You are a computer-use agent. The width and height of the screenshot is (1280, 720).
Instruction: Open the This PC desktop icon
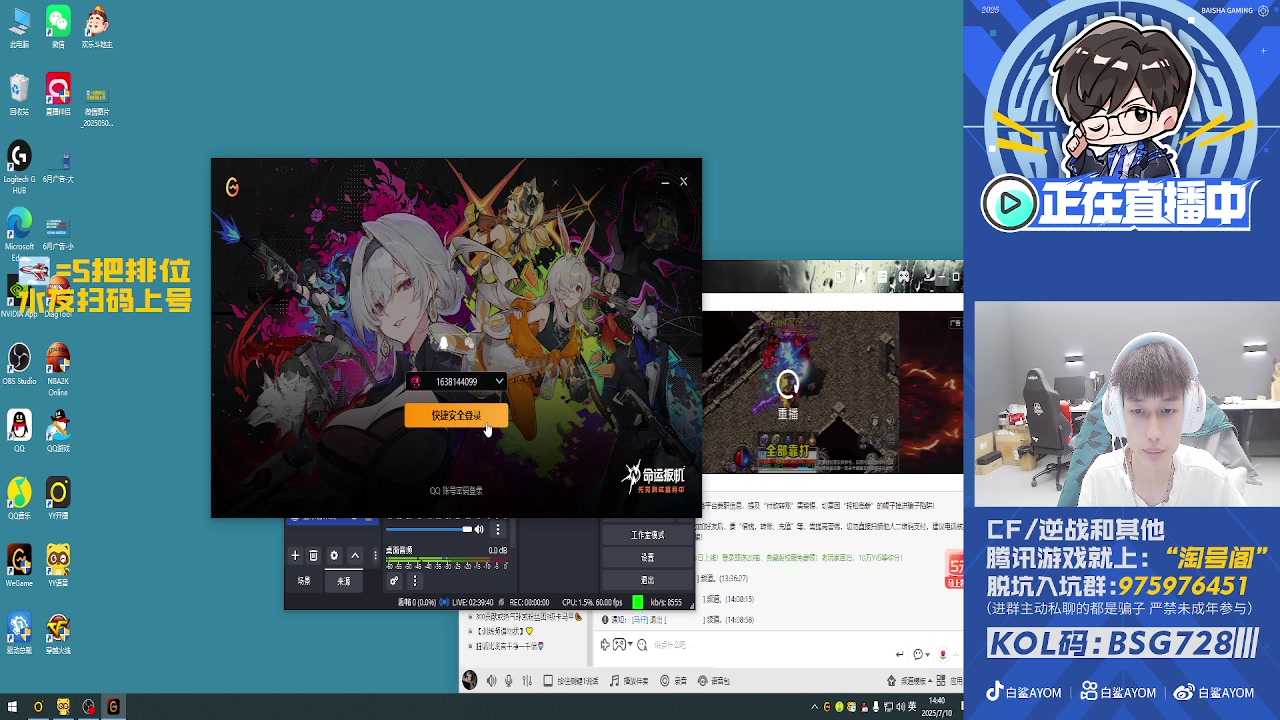click(x=19, y=27)
